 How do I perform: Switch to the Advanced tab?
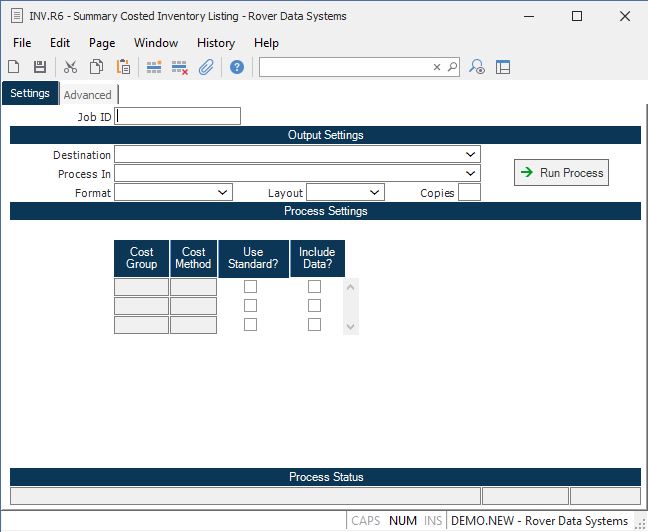coord(88,95)
